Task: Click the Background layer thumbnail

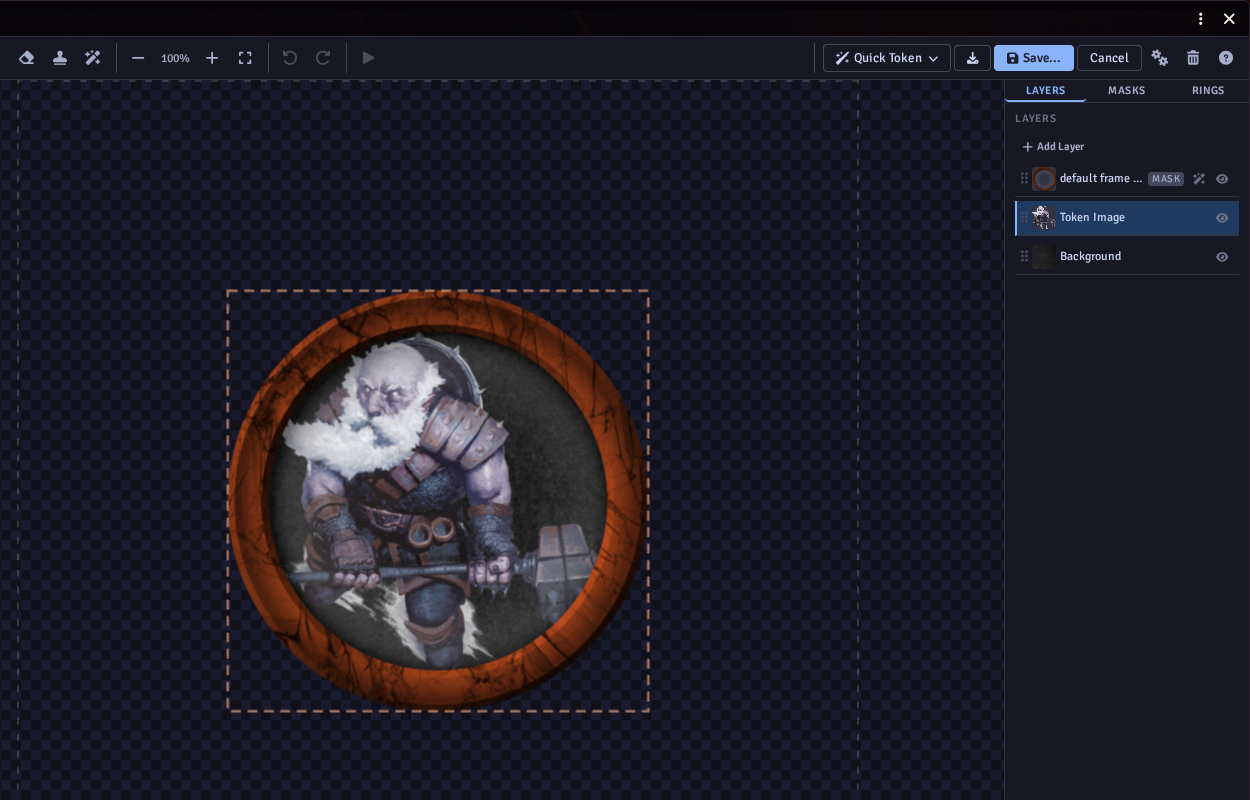Action: coord(1044,257)
